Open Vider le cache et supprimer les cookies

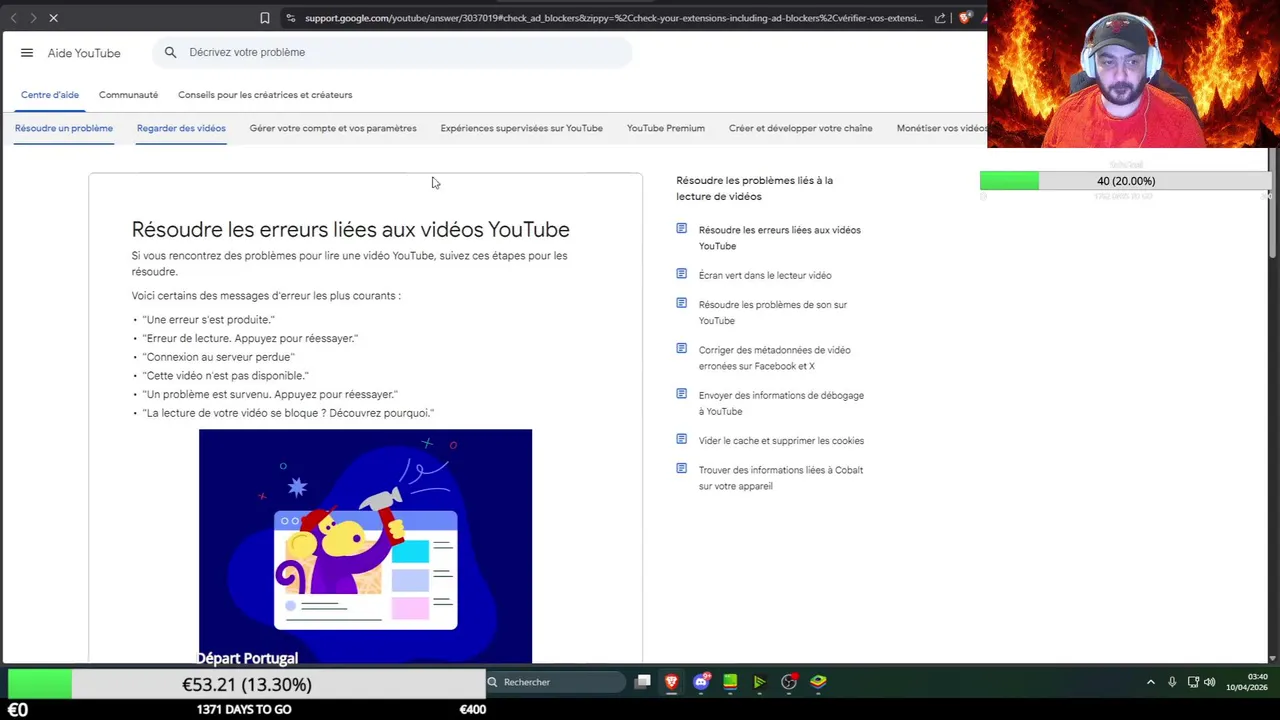[x=781, y=440]
